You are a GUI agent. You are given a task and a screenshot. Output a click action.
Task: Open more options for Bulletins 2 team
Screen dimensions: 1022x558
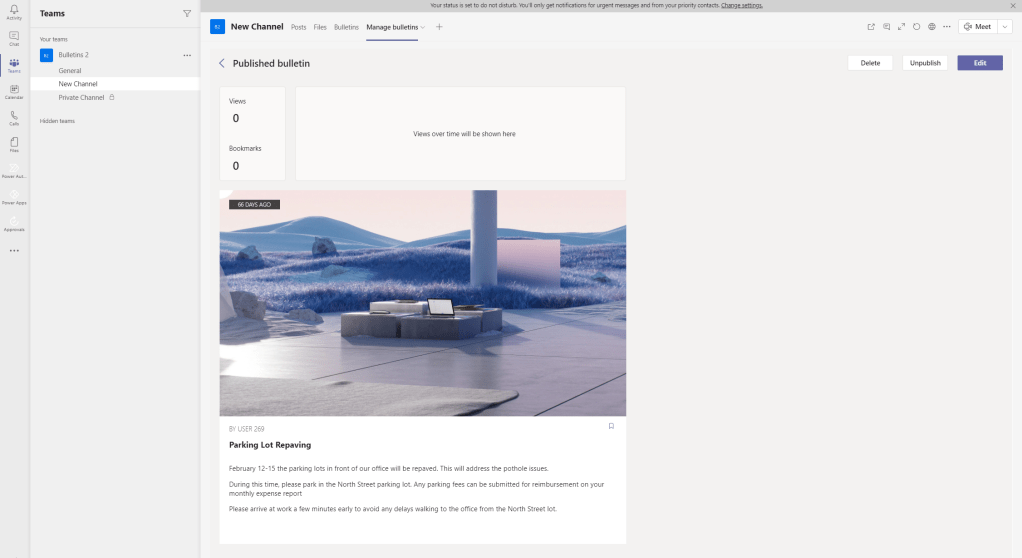[187, 55]
